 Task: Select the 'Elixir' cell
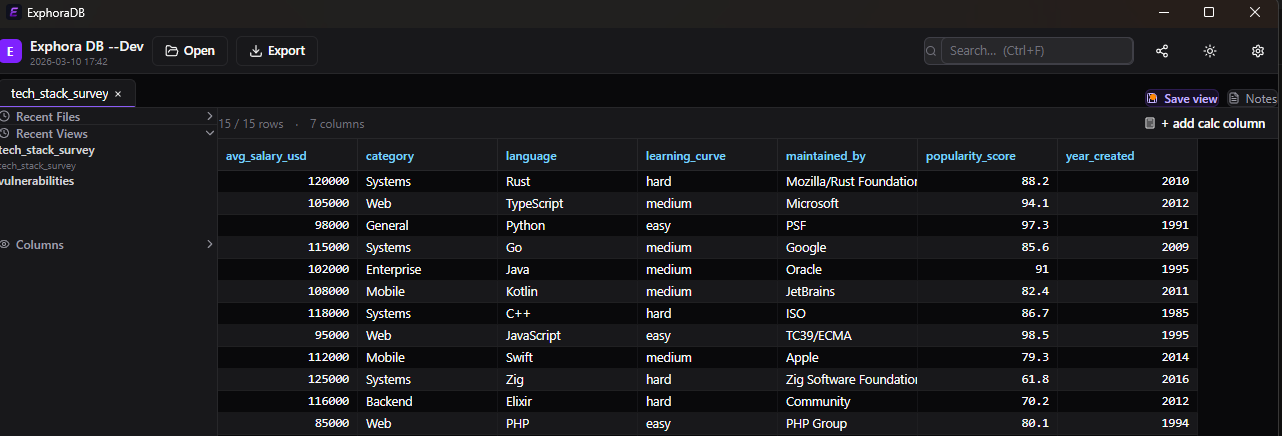tap(568, 402)
